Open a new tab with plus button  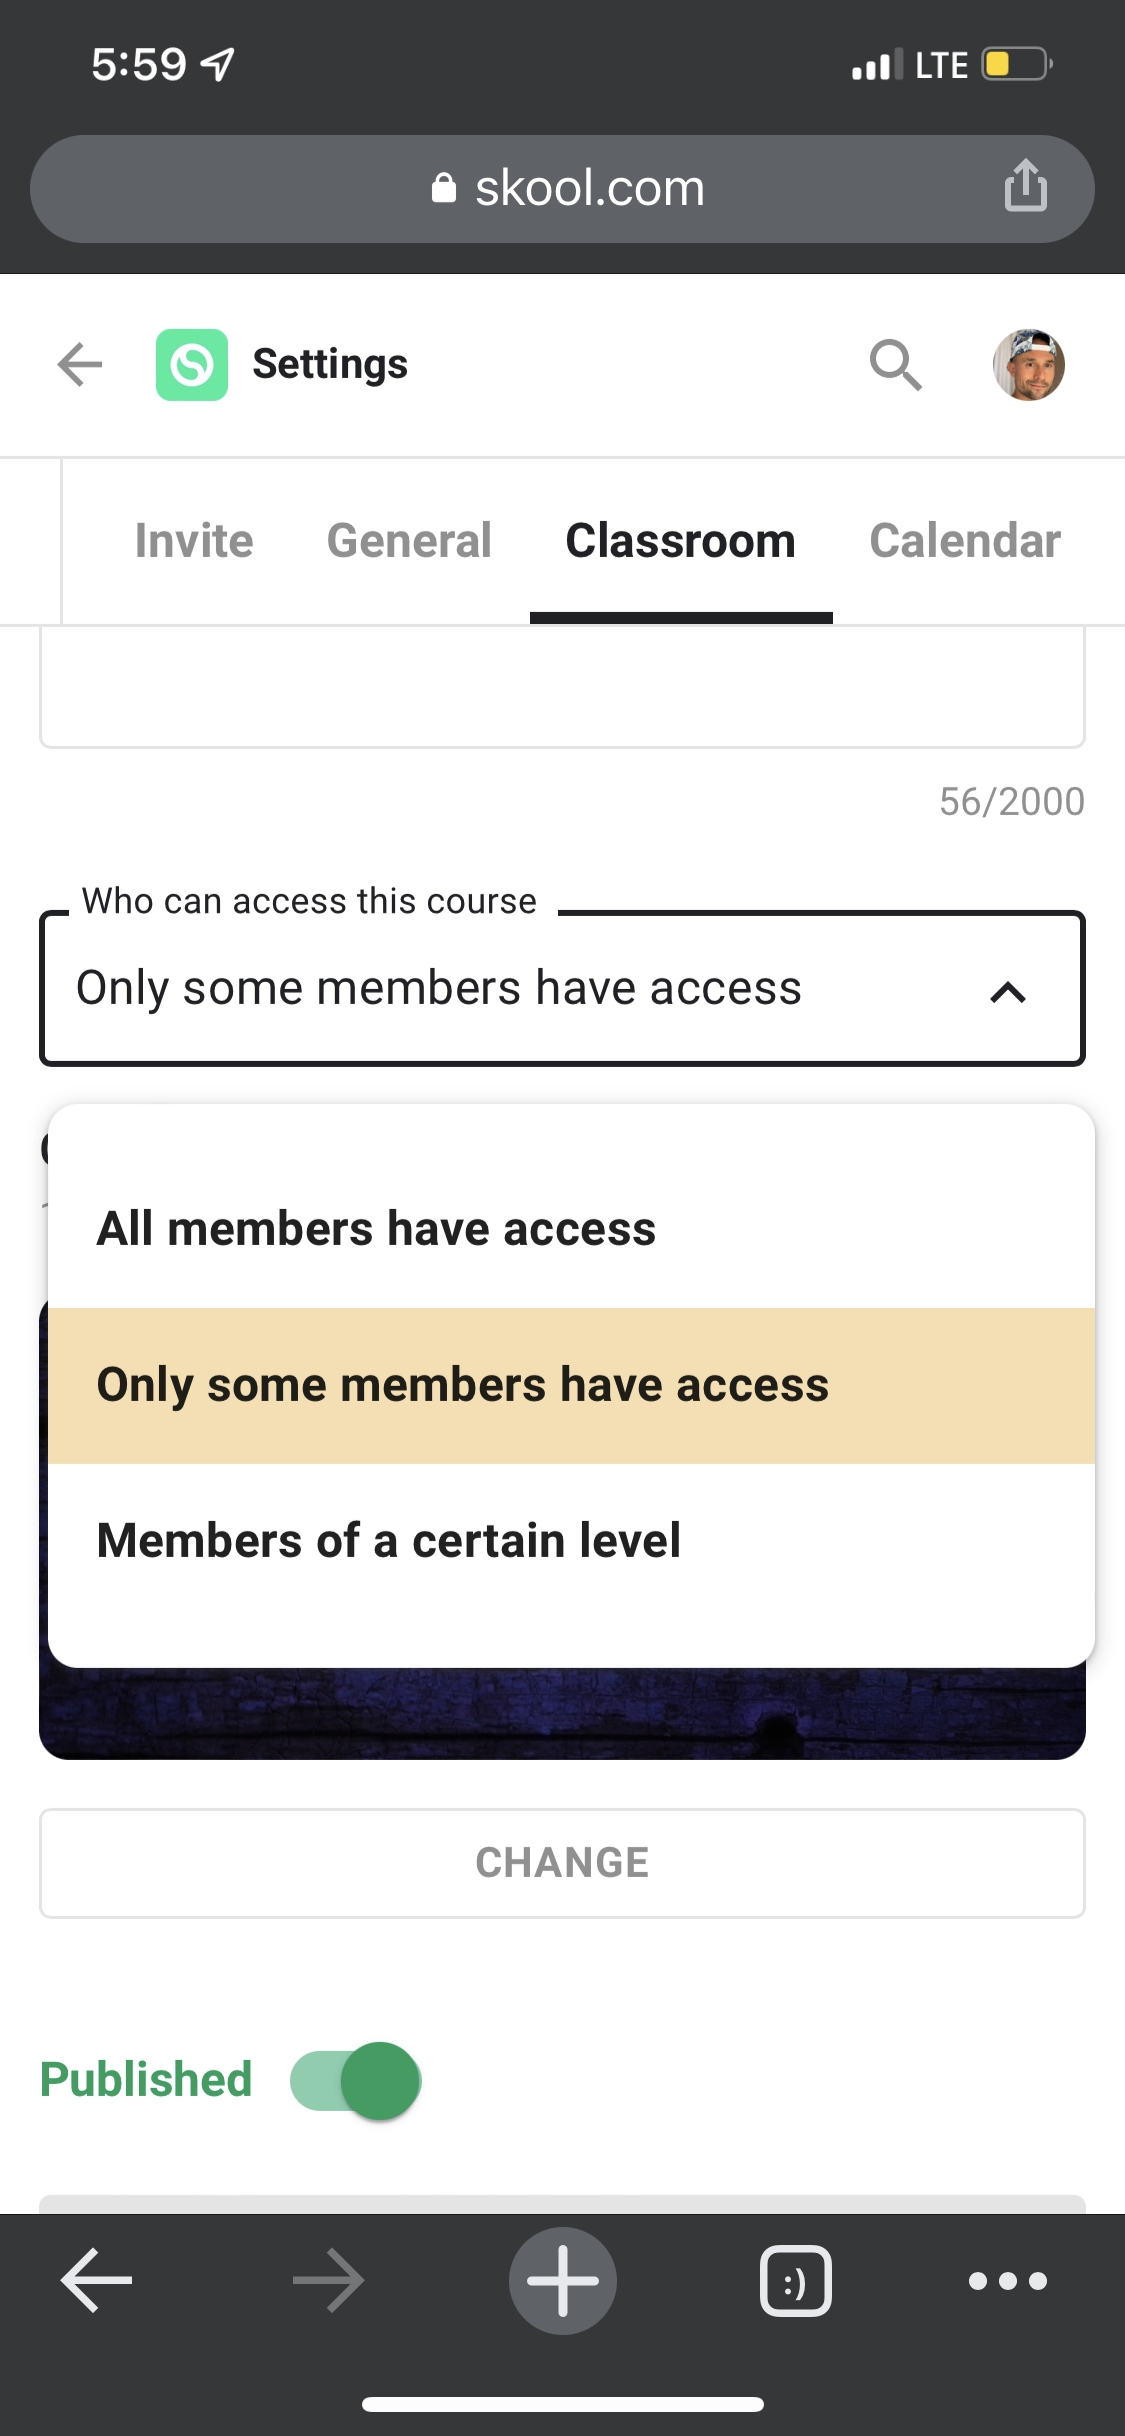[x=562, y=2280]
